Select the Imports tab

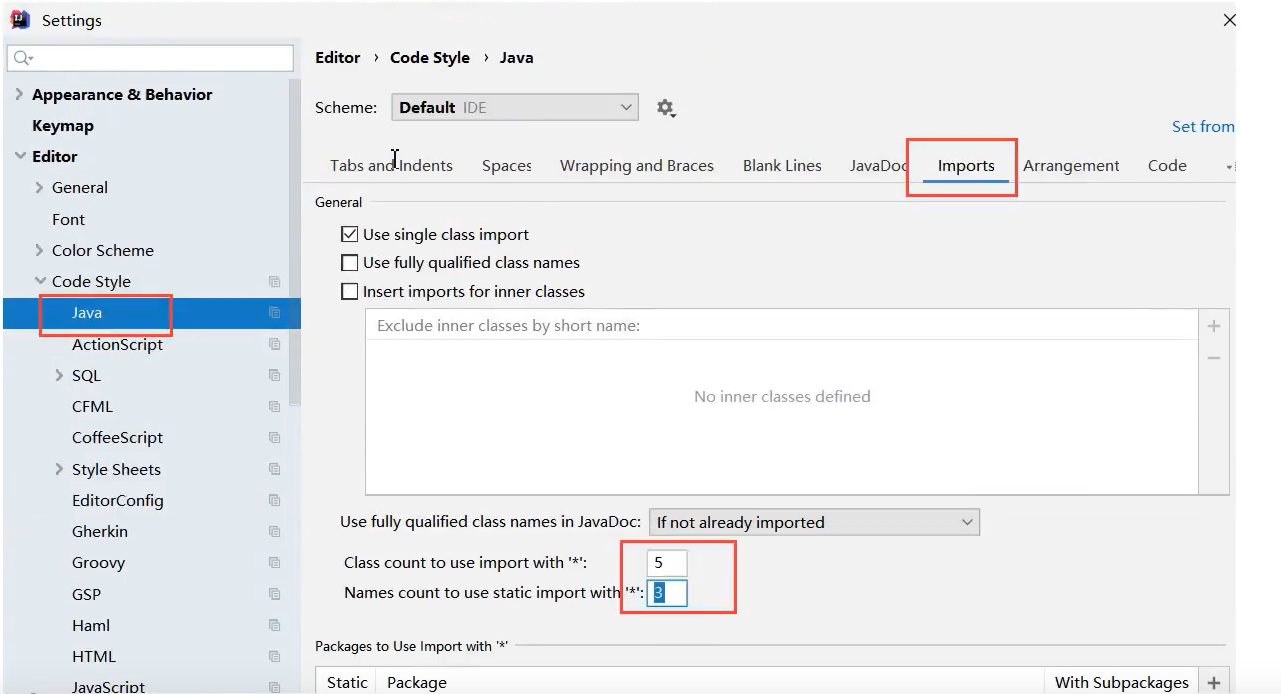tap(966, 166)
